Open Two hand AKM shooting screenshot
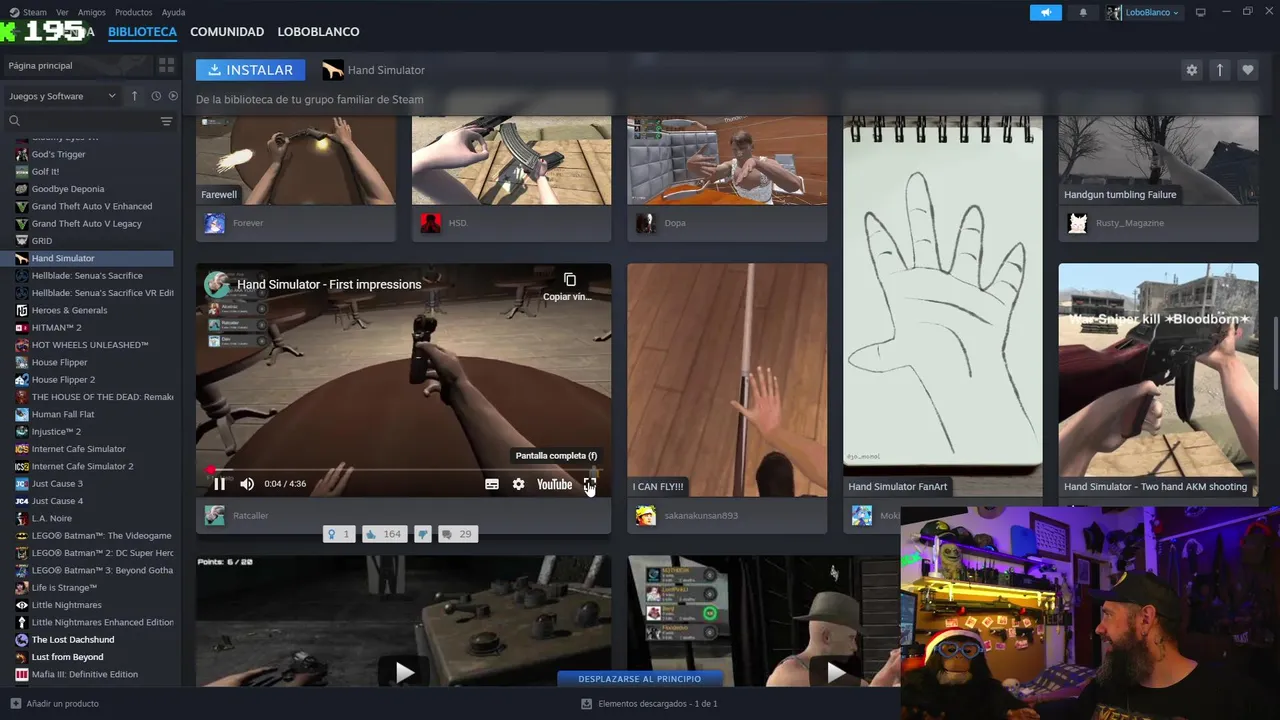This screenshot has width=1280, height=720. (x=1158, y=379)
